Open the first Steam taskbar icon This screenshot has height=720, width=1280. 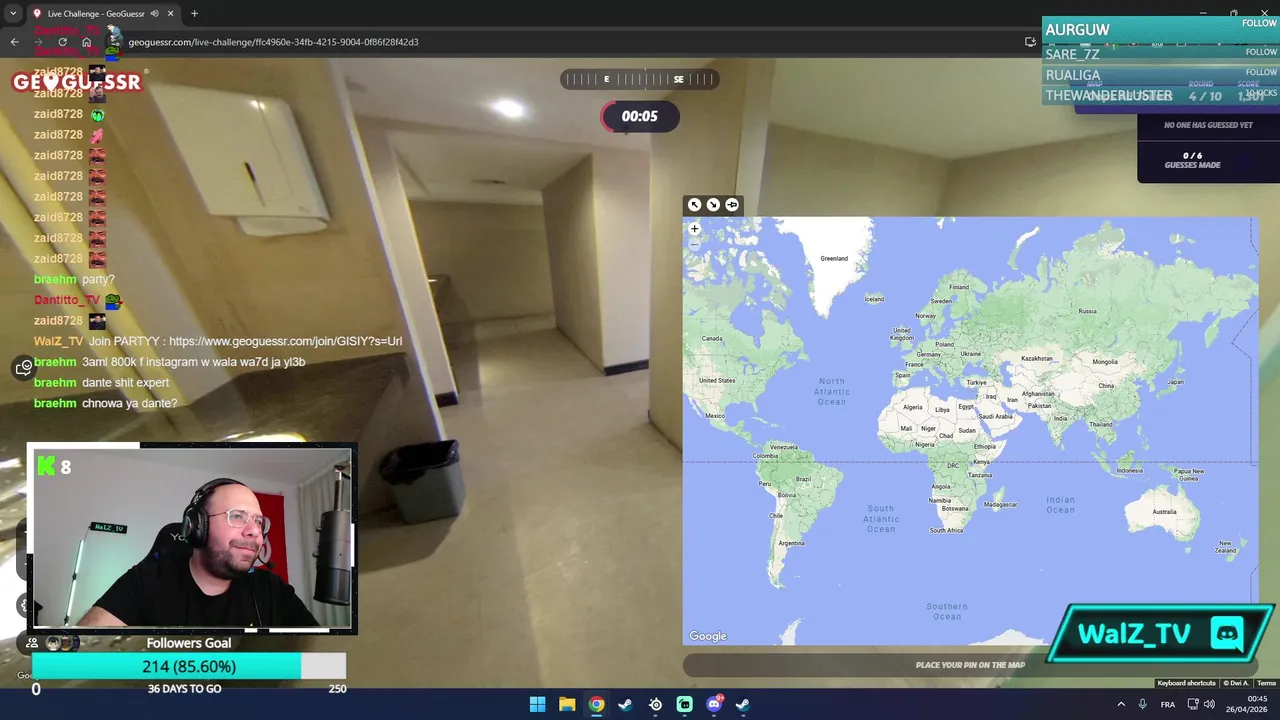[x=625, y=704]
